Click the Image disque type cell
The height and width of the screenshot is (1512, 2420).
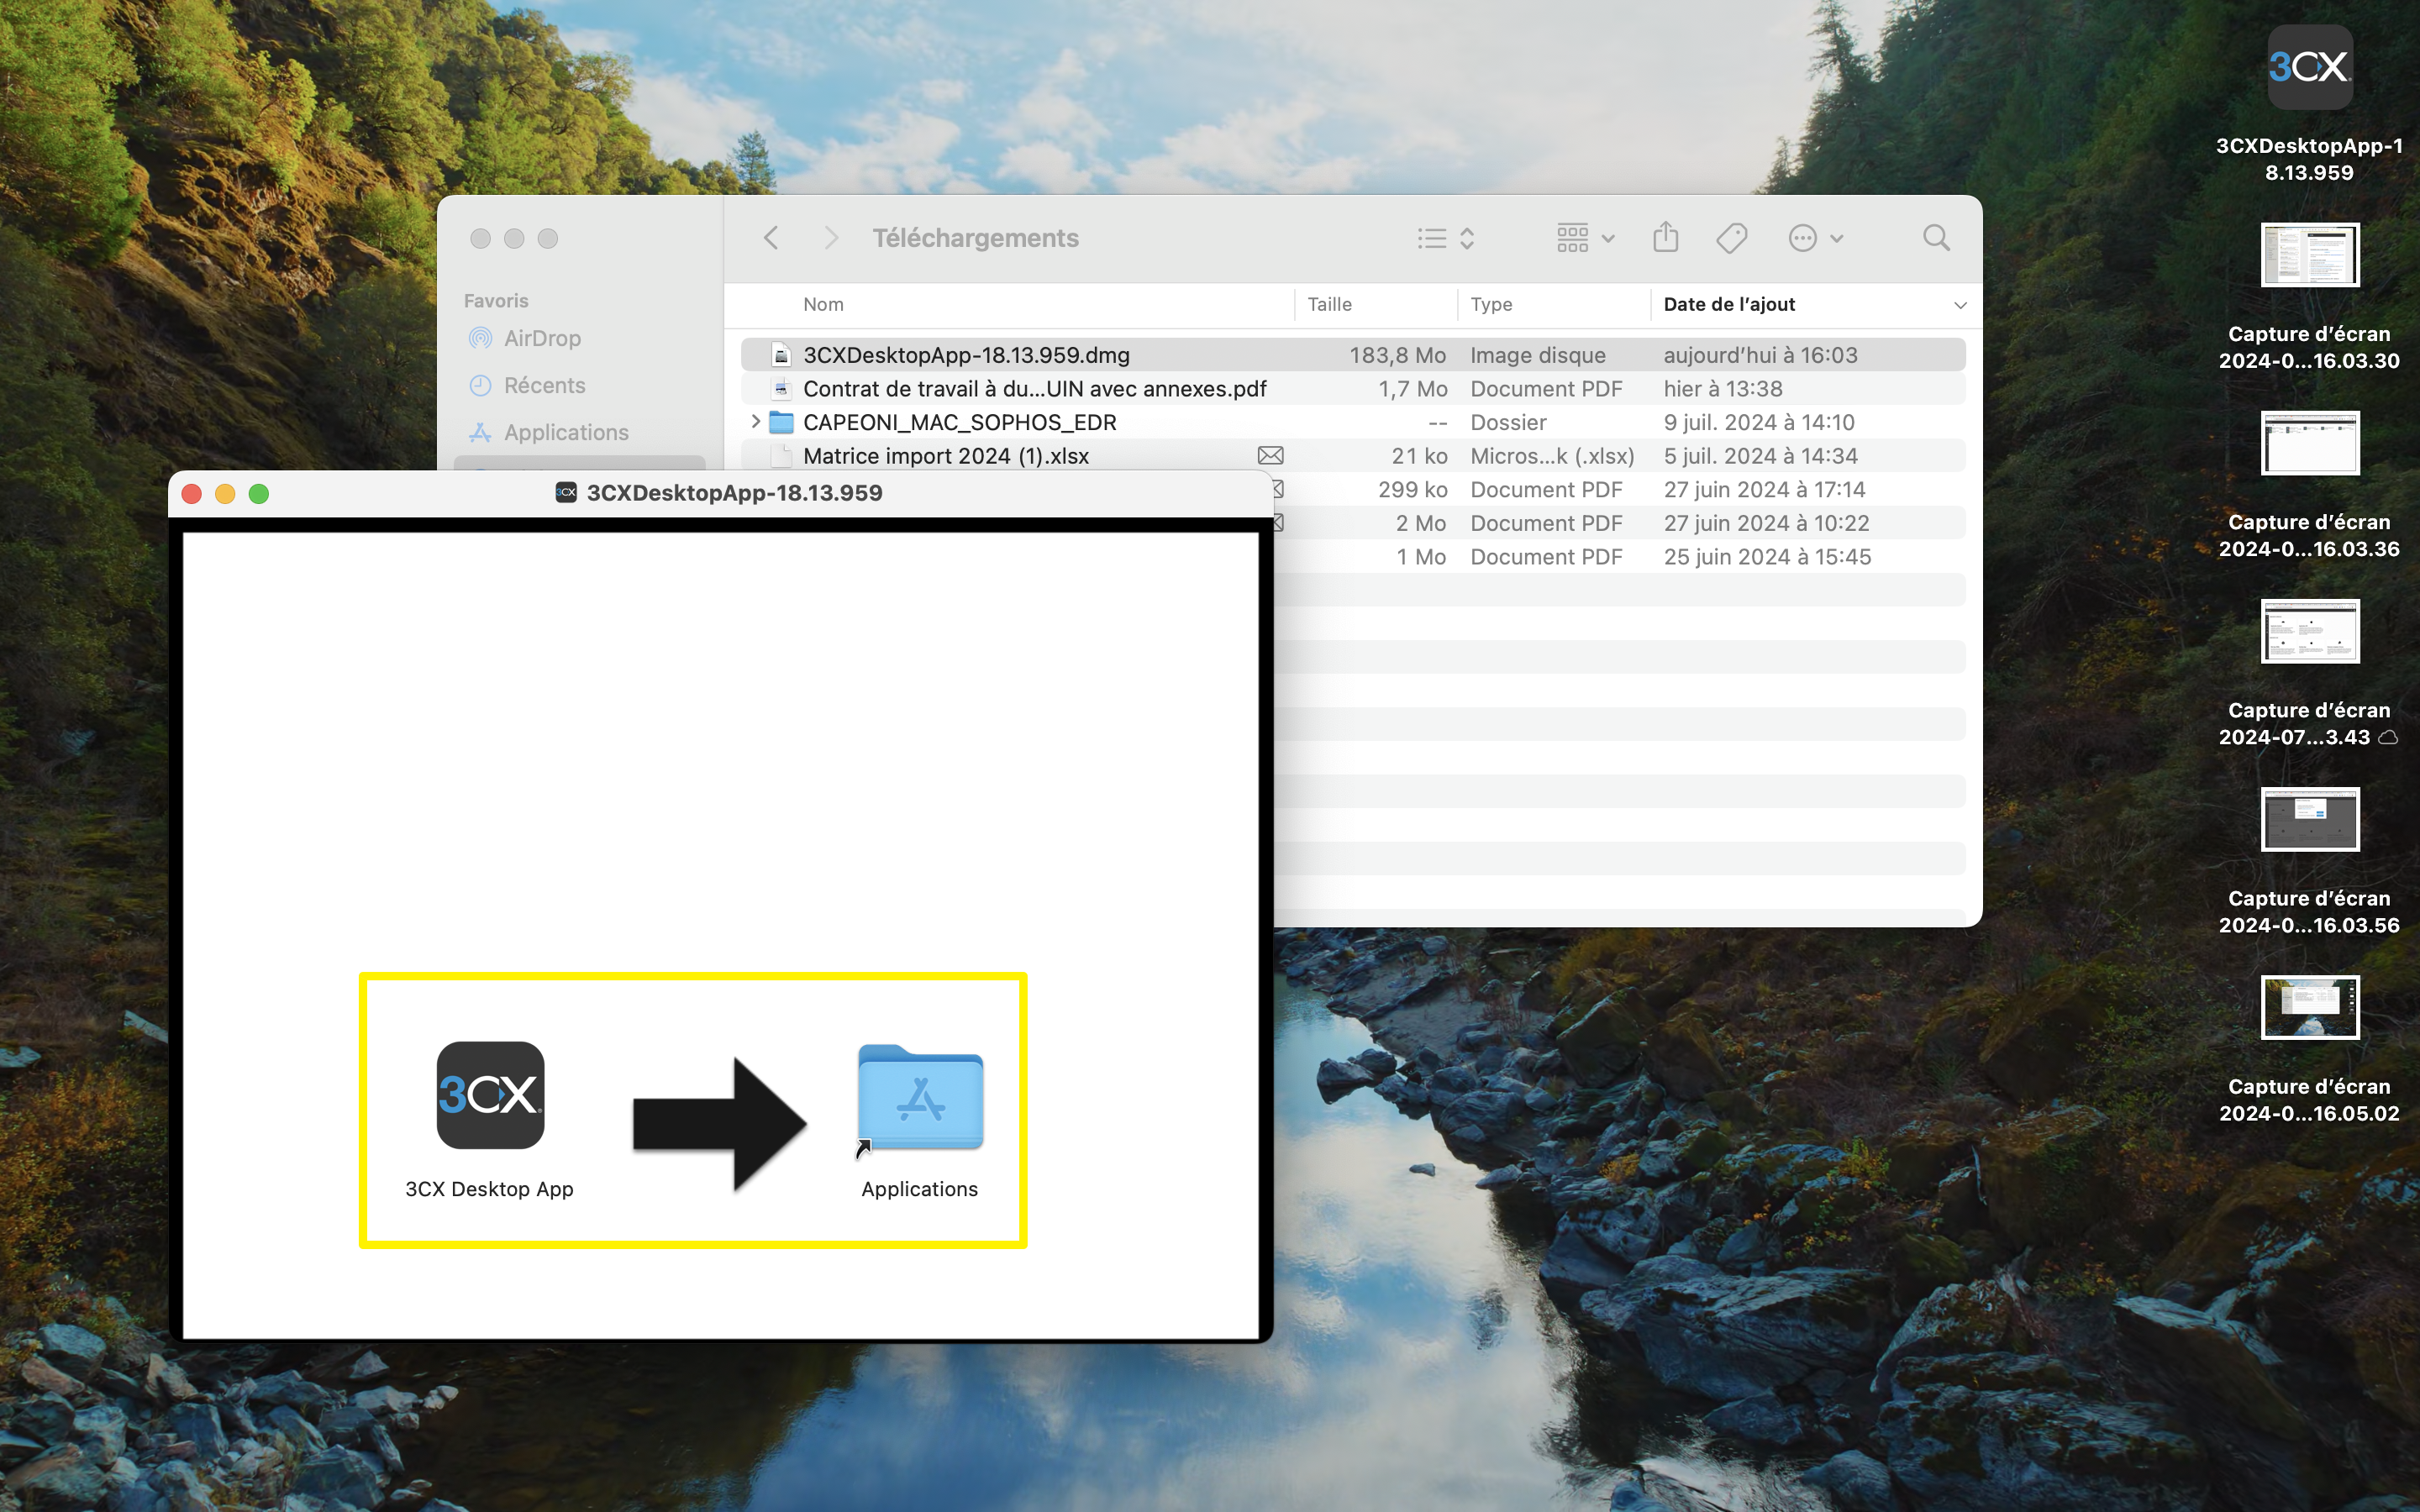click(x=1538, y=355)
